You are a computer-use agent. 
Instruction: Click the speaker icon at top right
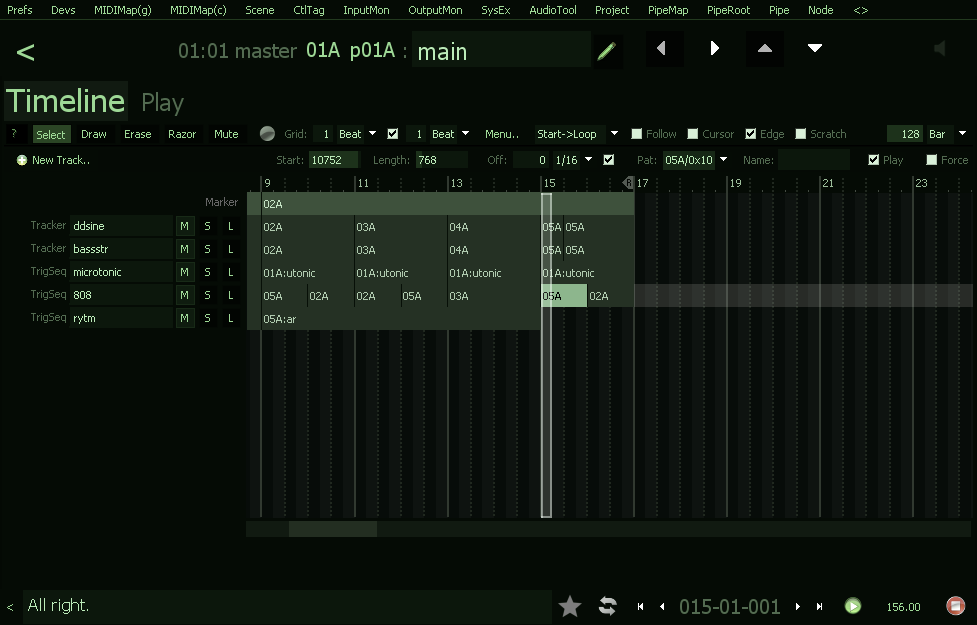[938, 49]
